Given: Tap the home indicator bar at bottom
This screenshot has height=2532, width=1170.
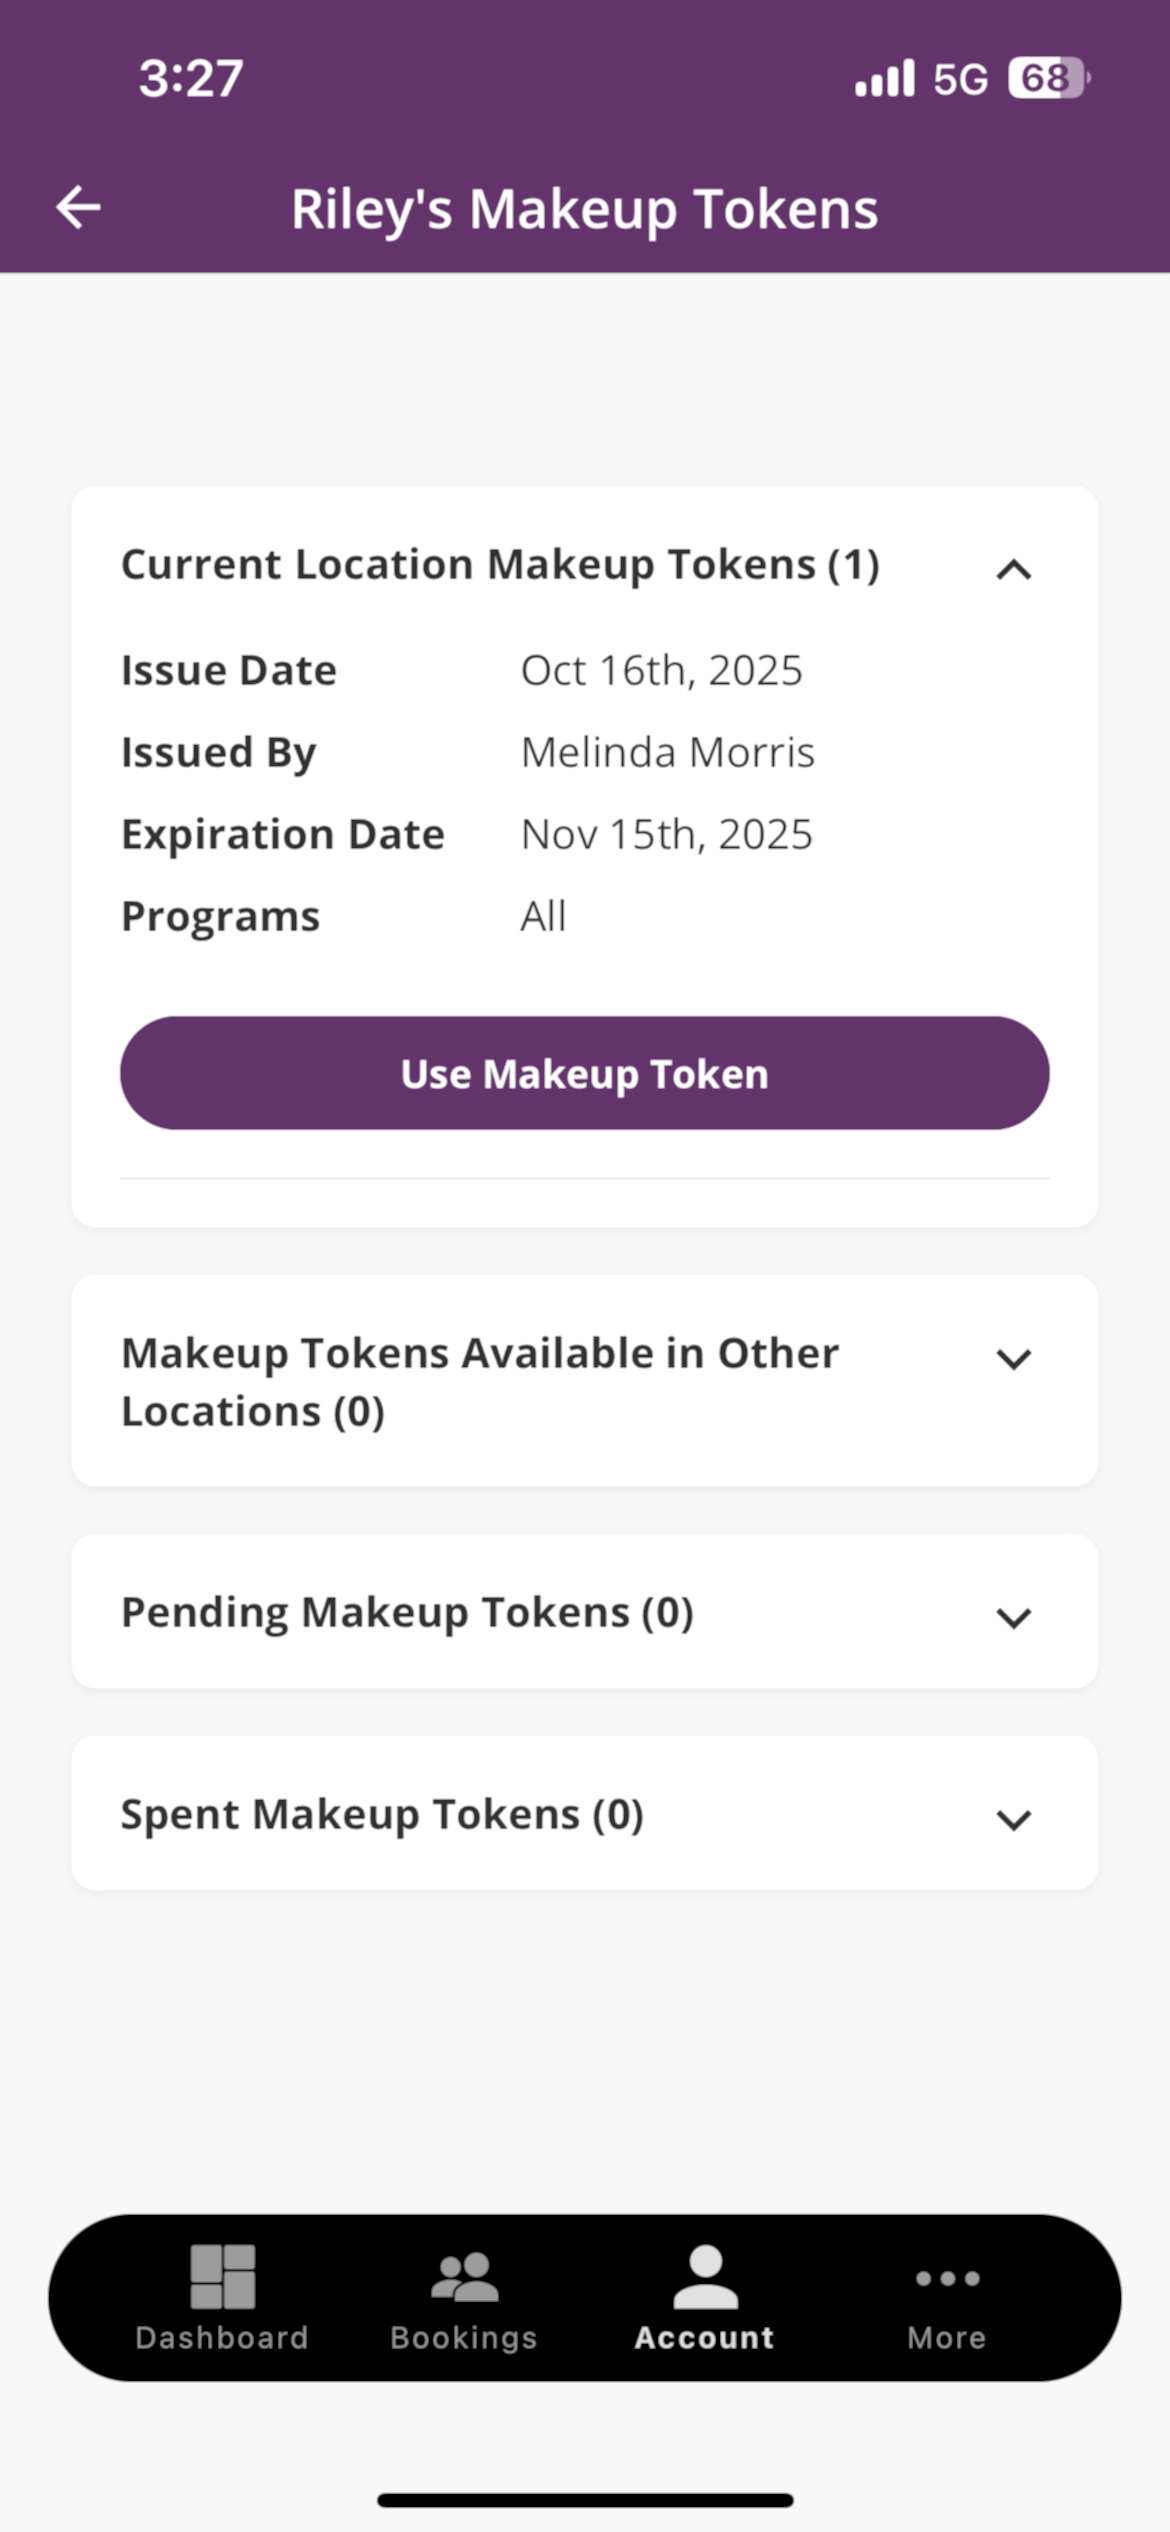Looking at the screenshot, I should pyautogui.click(x=585, y=2500).
